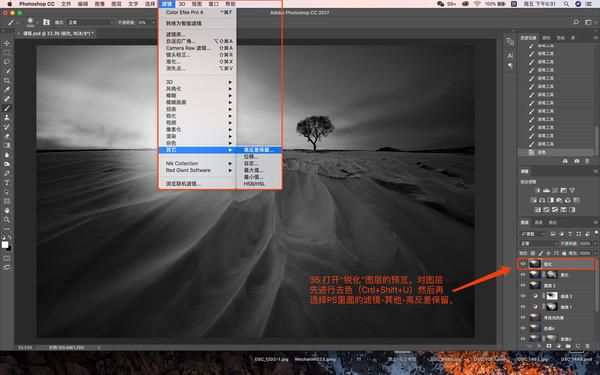Select the Clone Stamp tool
600x375 pixels.
coord(7,117)
